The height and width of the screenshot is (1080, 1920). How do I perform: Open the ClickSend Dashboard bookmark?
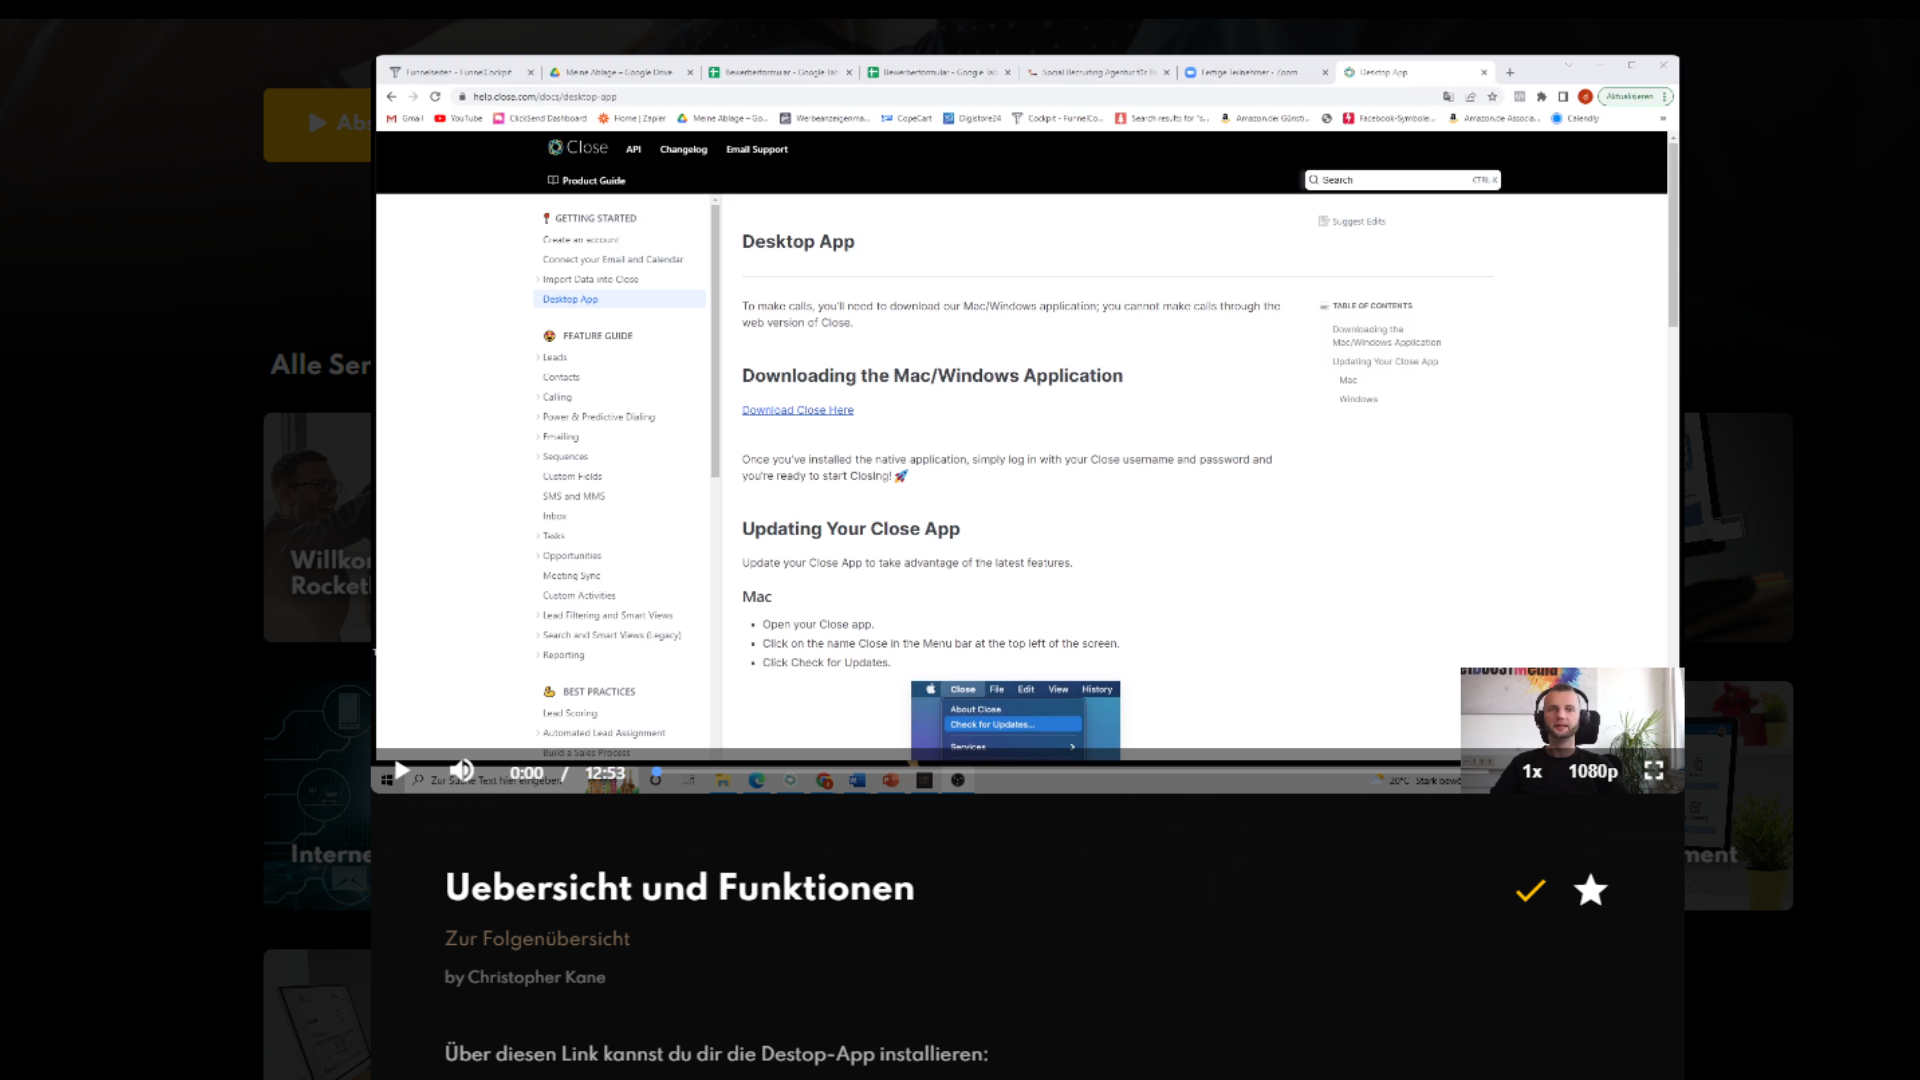point(540,118)
